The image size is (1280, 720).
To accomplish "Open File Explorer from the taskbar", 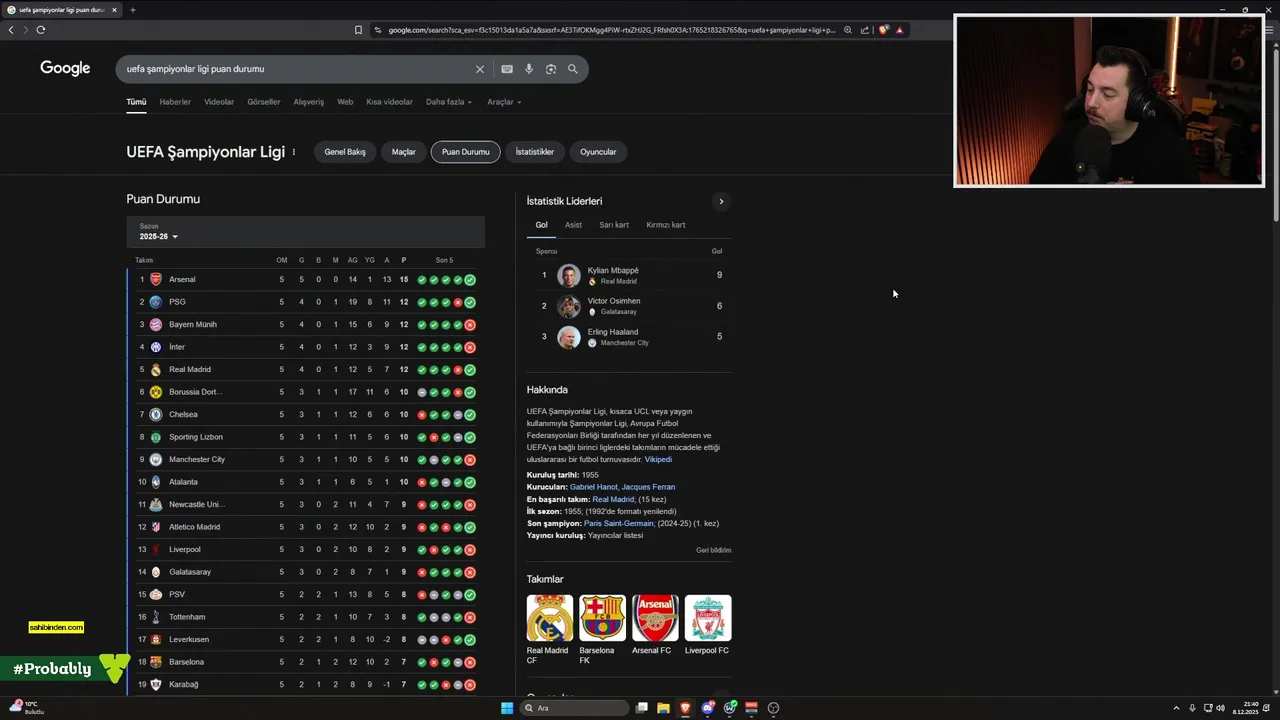I will click(663, 708).
